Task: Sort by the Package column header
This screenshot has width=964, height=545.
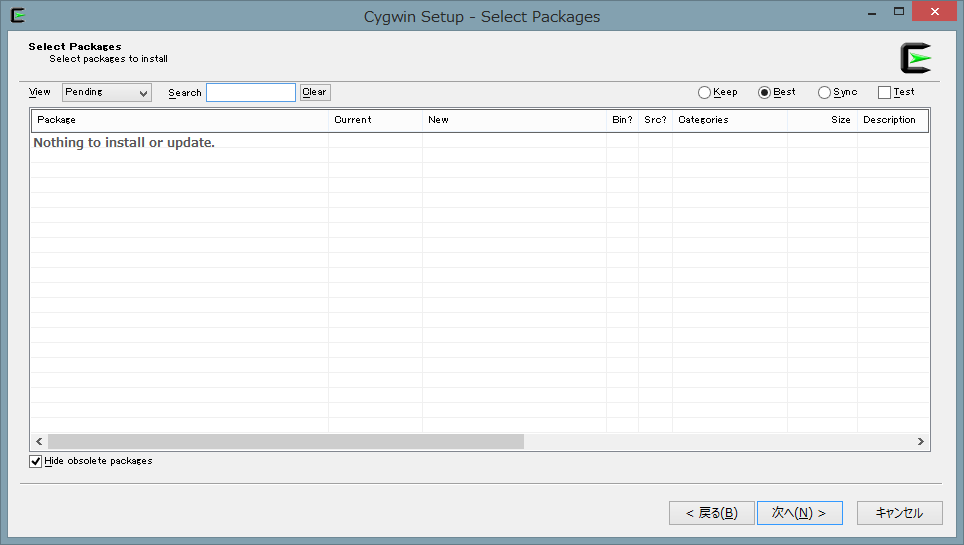Action: pyautogui.click(x=180, y=120)
